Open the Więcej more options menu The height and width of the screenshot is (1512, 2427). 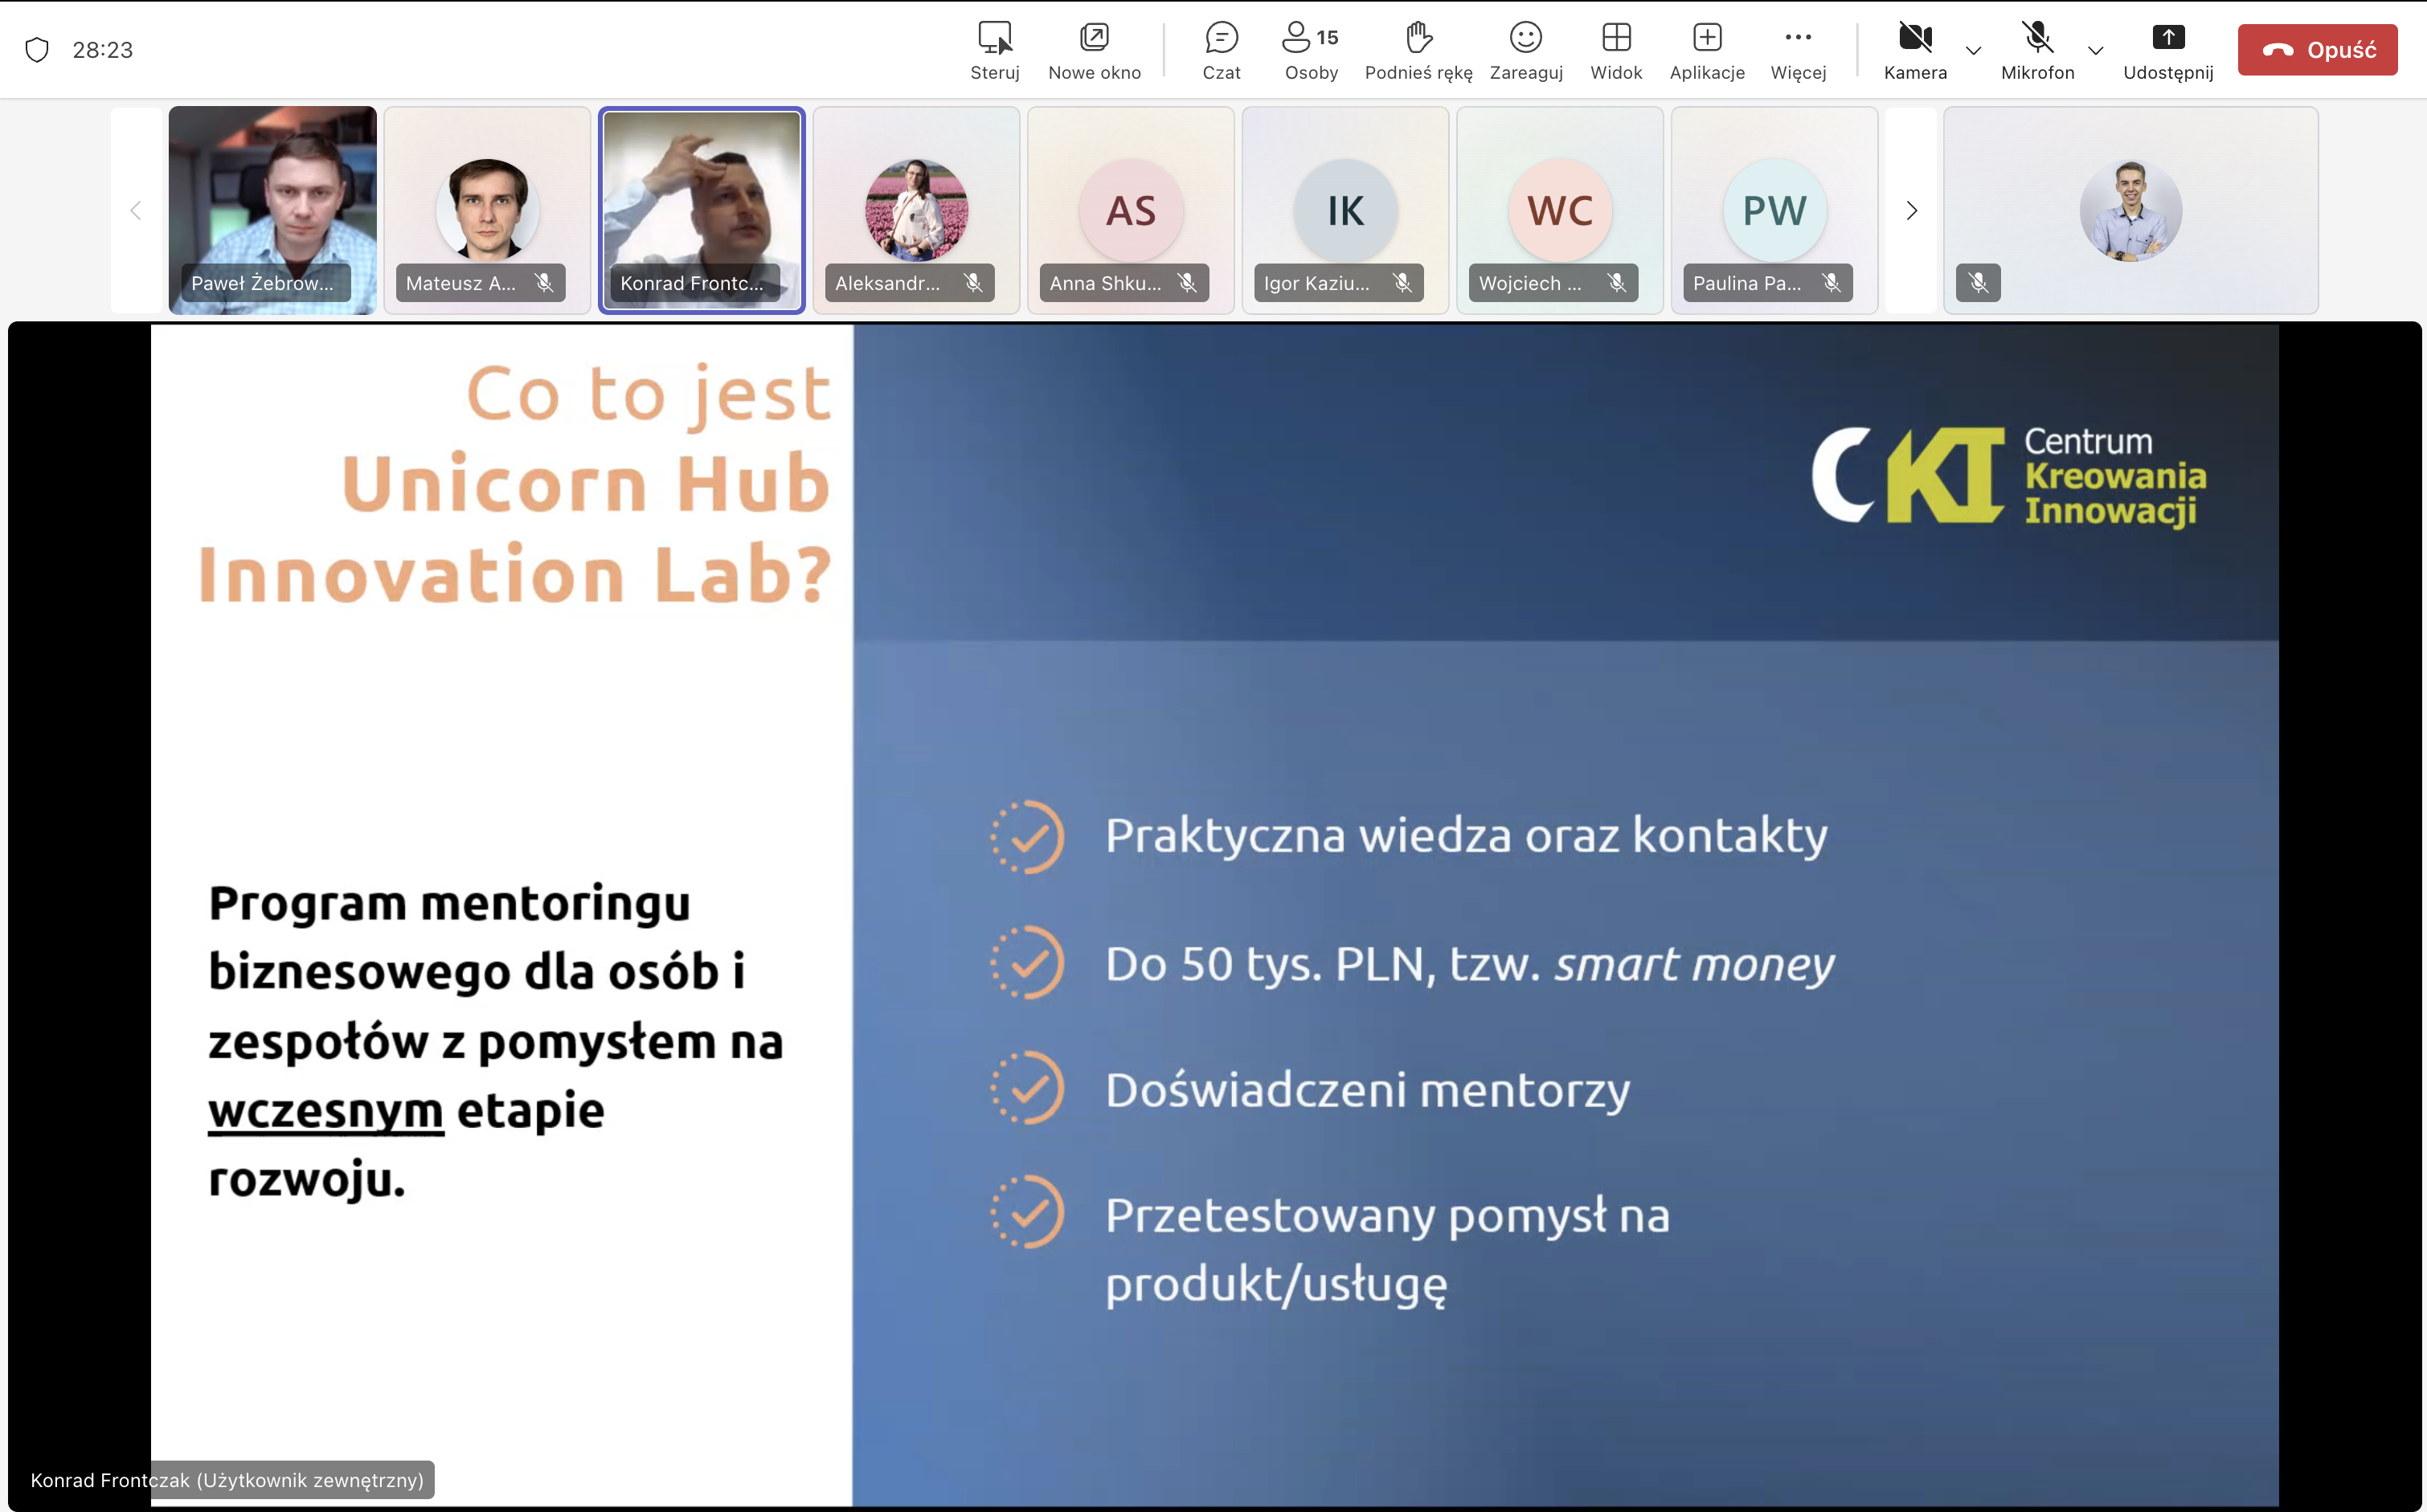point(1797,50)
